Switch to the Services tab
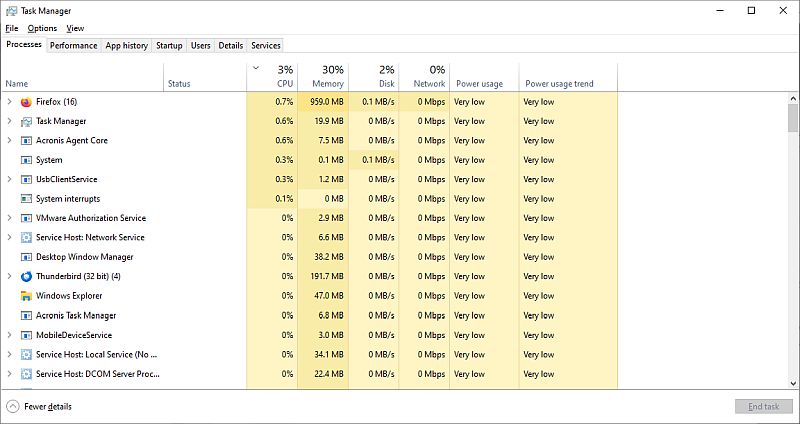Screen dimensions: 800x424 point(266,45)
